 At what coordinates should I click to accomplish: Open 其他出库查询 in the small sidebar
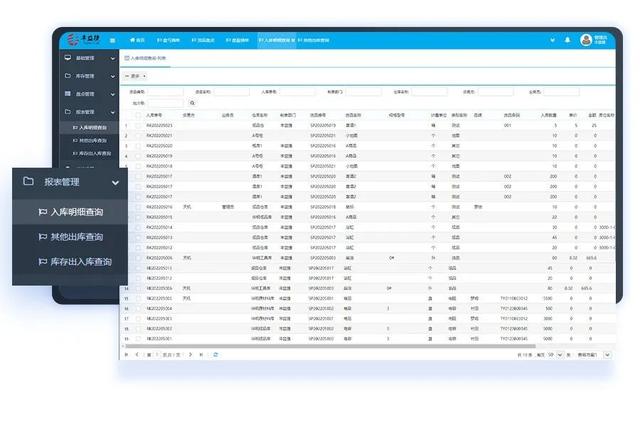[90, 140]
